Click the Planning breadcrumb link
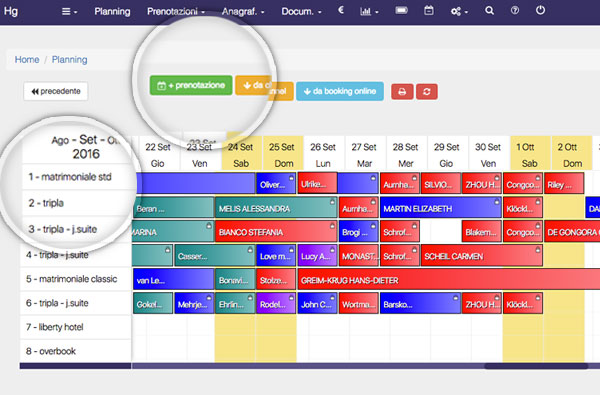The width and height of the screenshot is (600, 395). [x=70, y=60]
